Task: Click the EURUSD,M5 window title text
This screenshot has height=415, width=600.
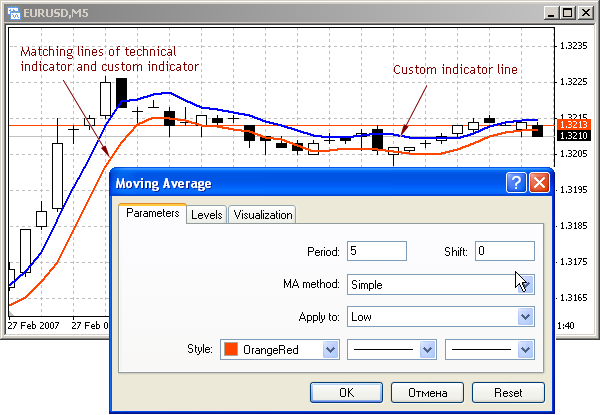Action: tap(55, 13)
